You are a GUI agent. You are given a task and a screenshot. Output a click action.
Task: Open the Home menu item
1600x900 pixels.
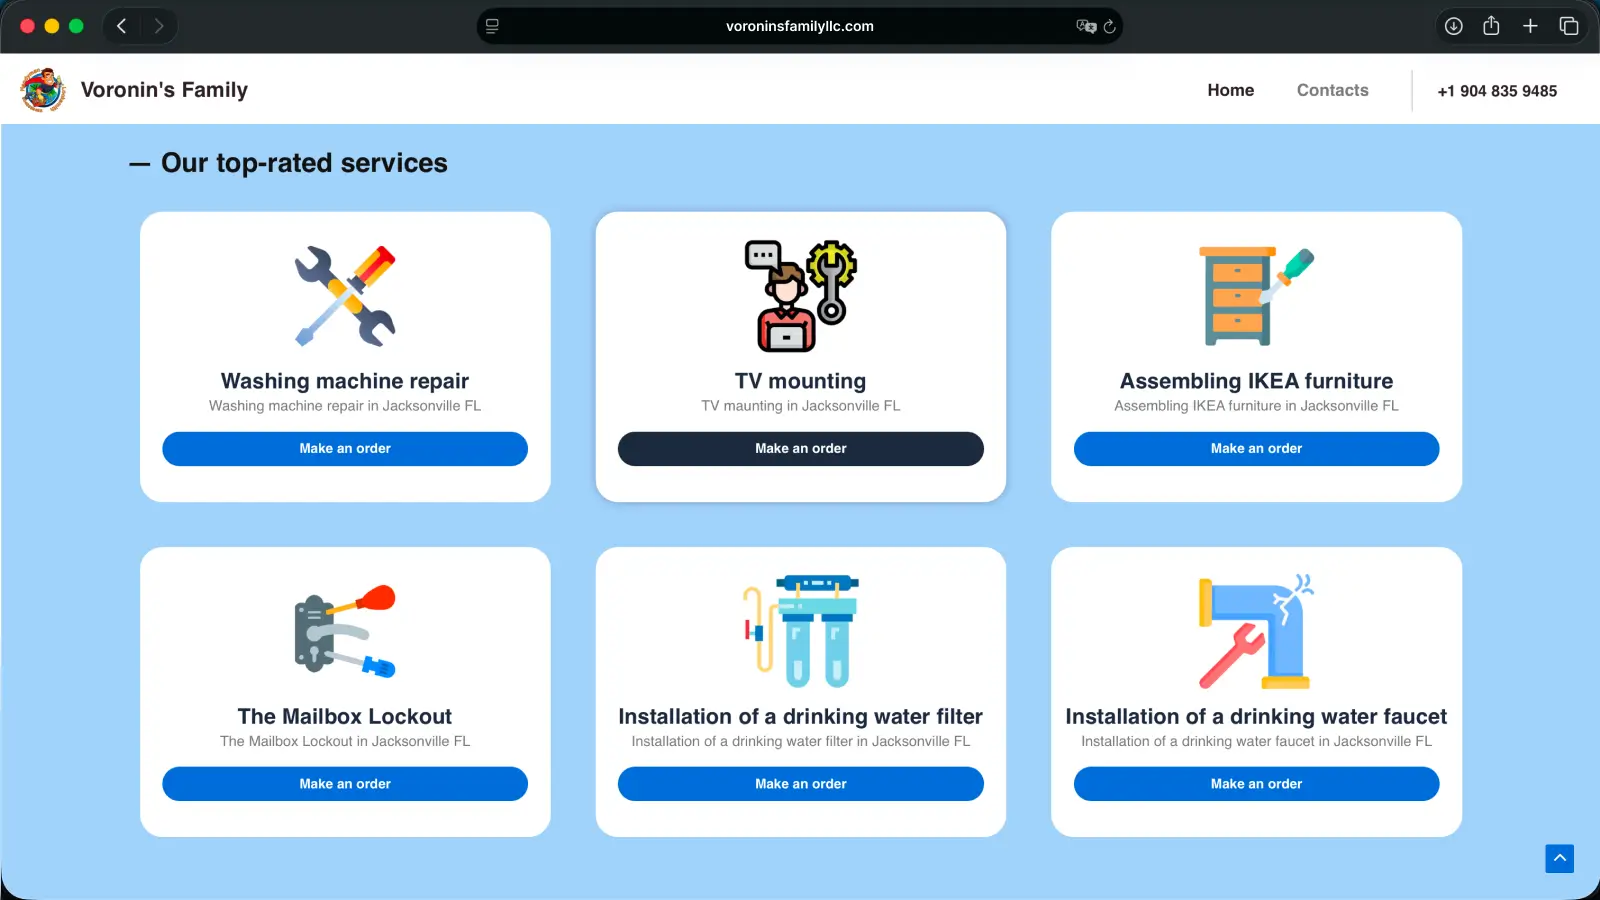(x=1230, y=90)
